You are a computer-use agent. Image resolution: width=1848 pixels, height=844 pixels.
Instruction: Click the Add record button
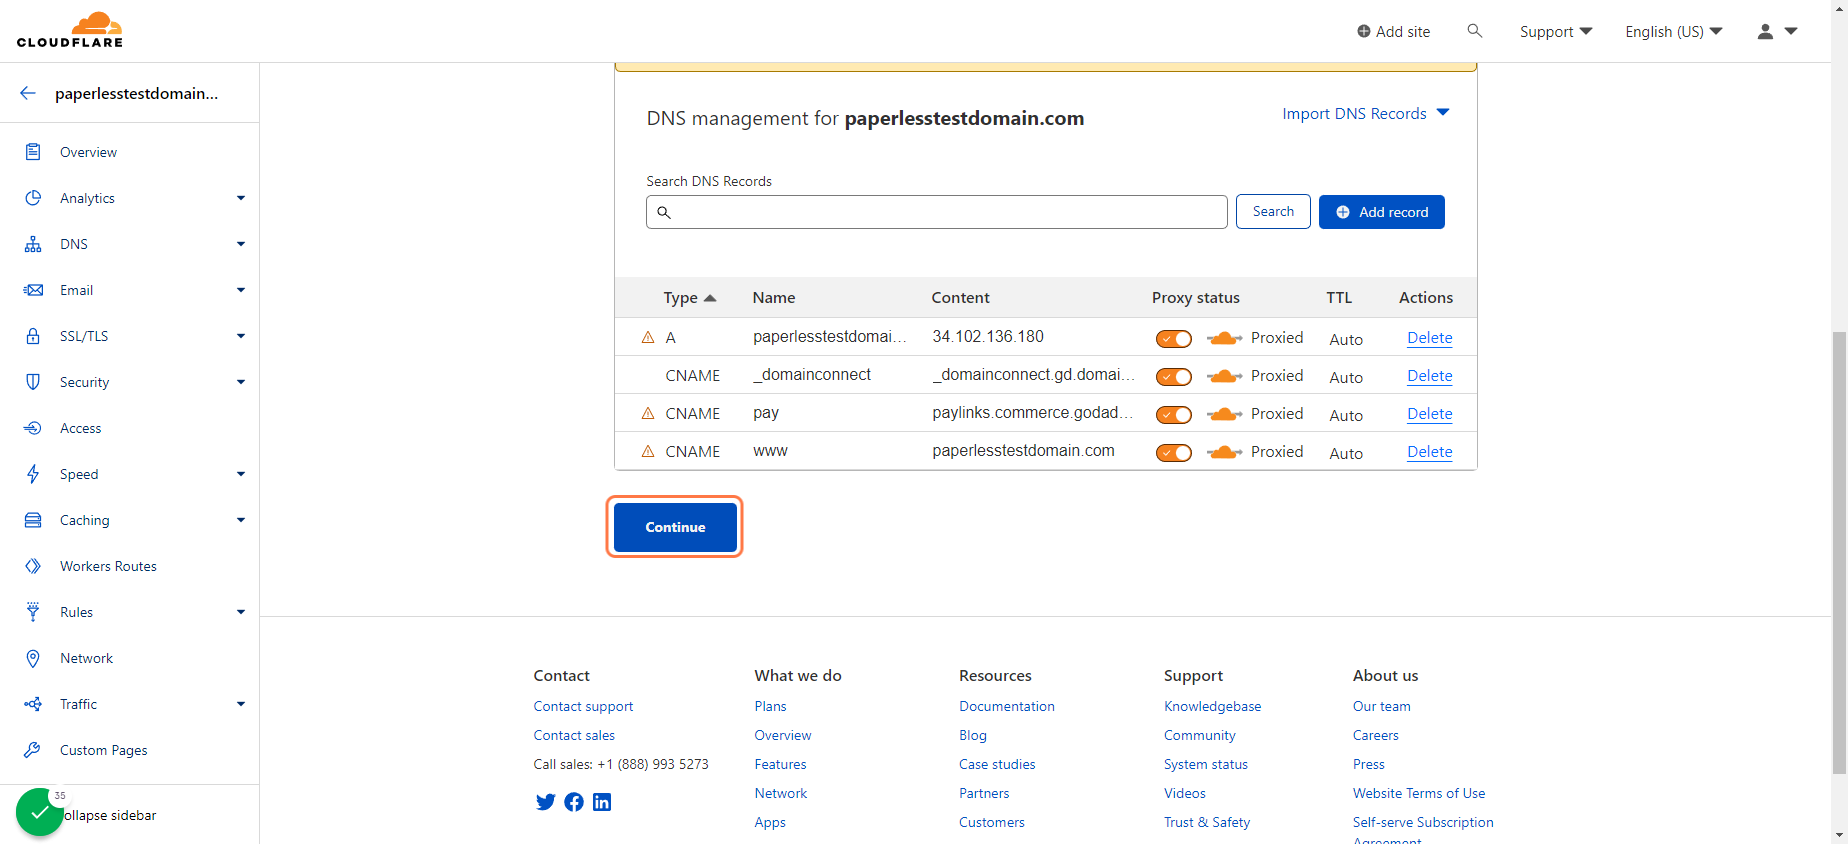pyautogui.click(x=1382, y=212)
